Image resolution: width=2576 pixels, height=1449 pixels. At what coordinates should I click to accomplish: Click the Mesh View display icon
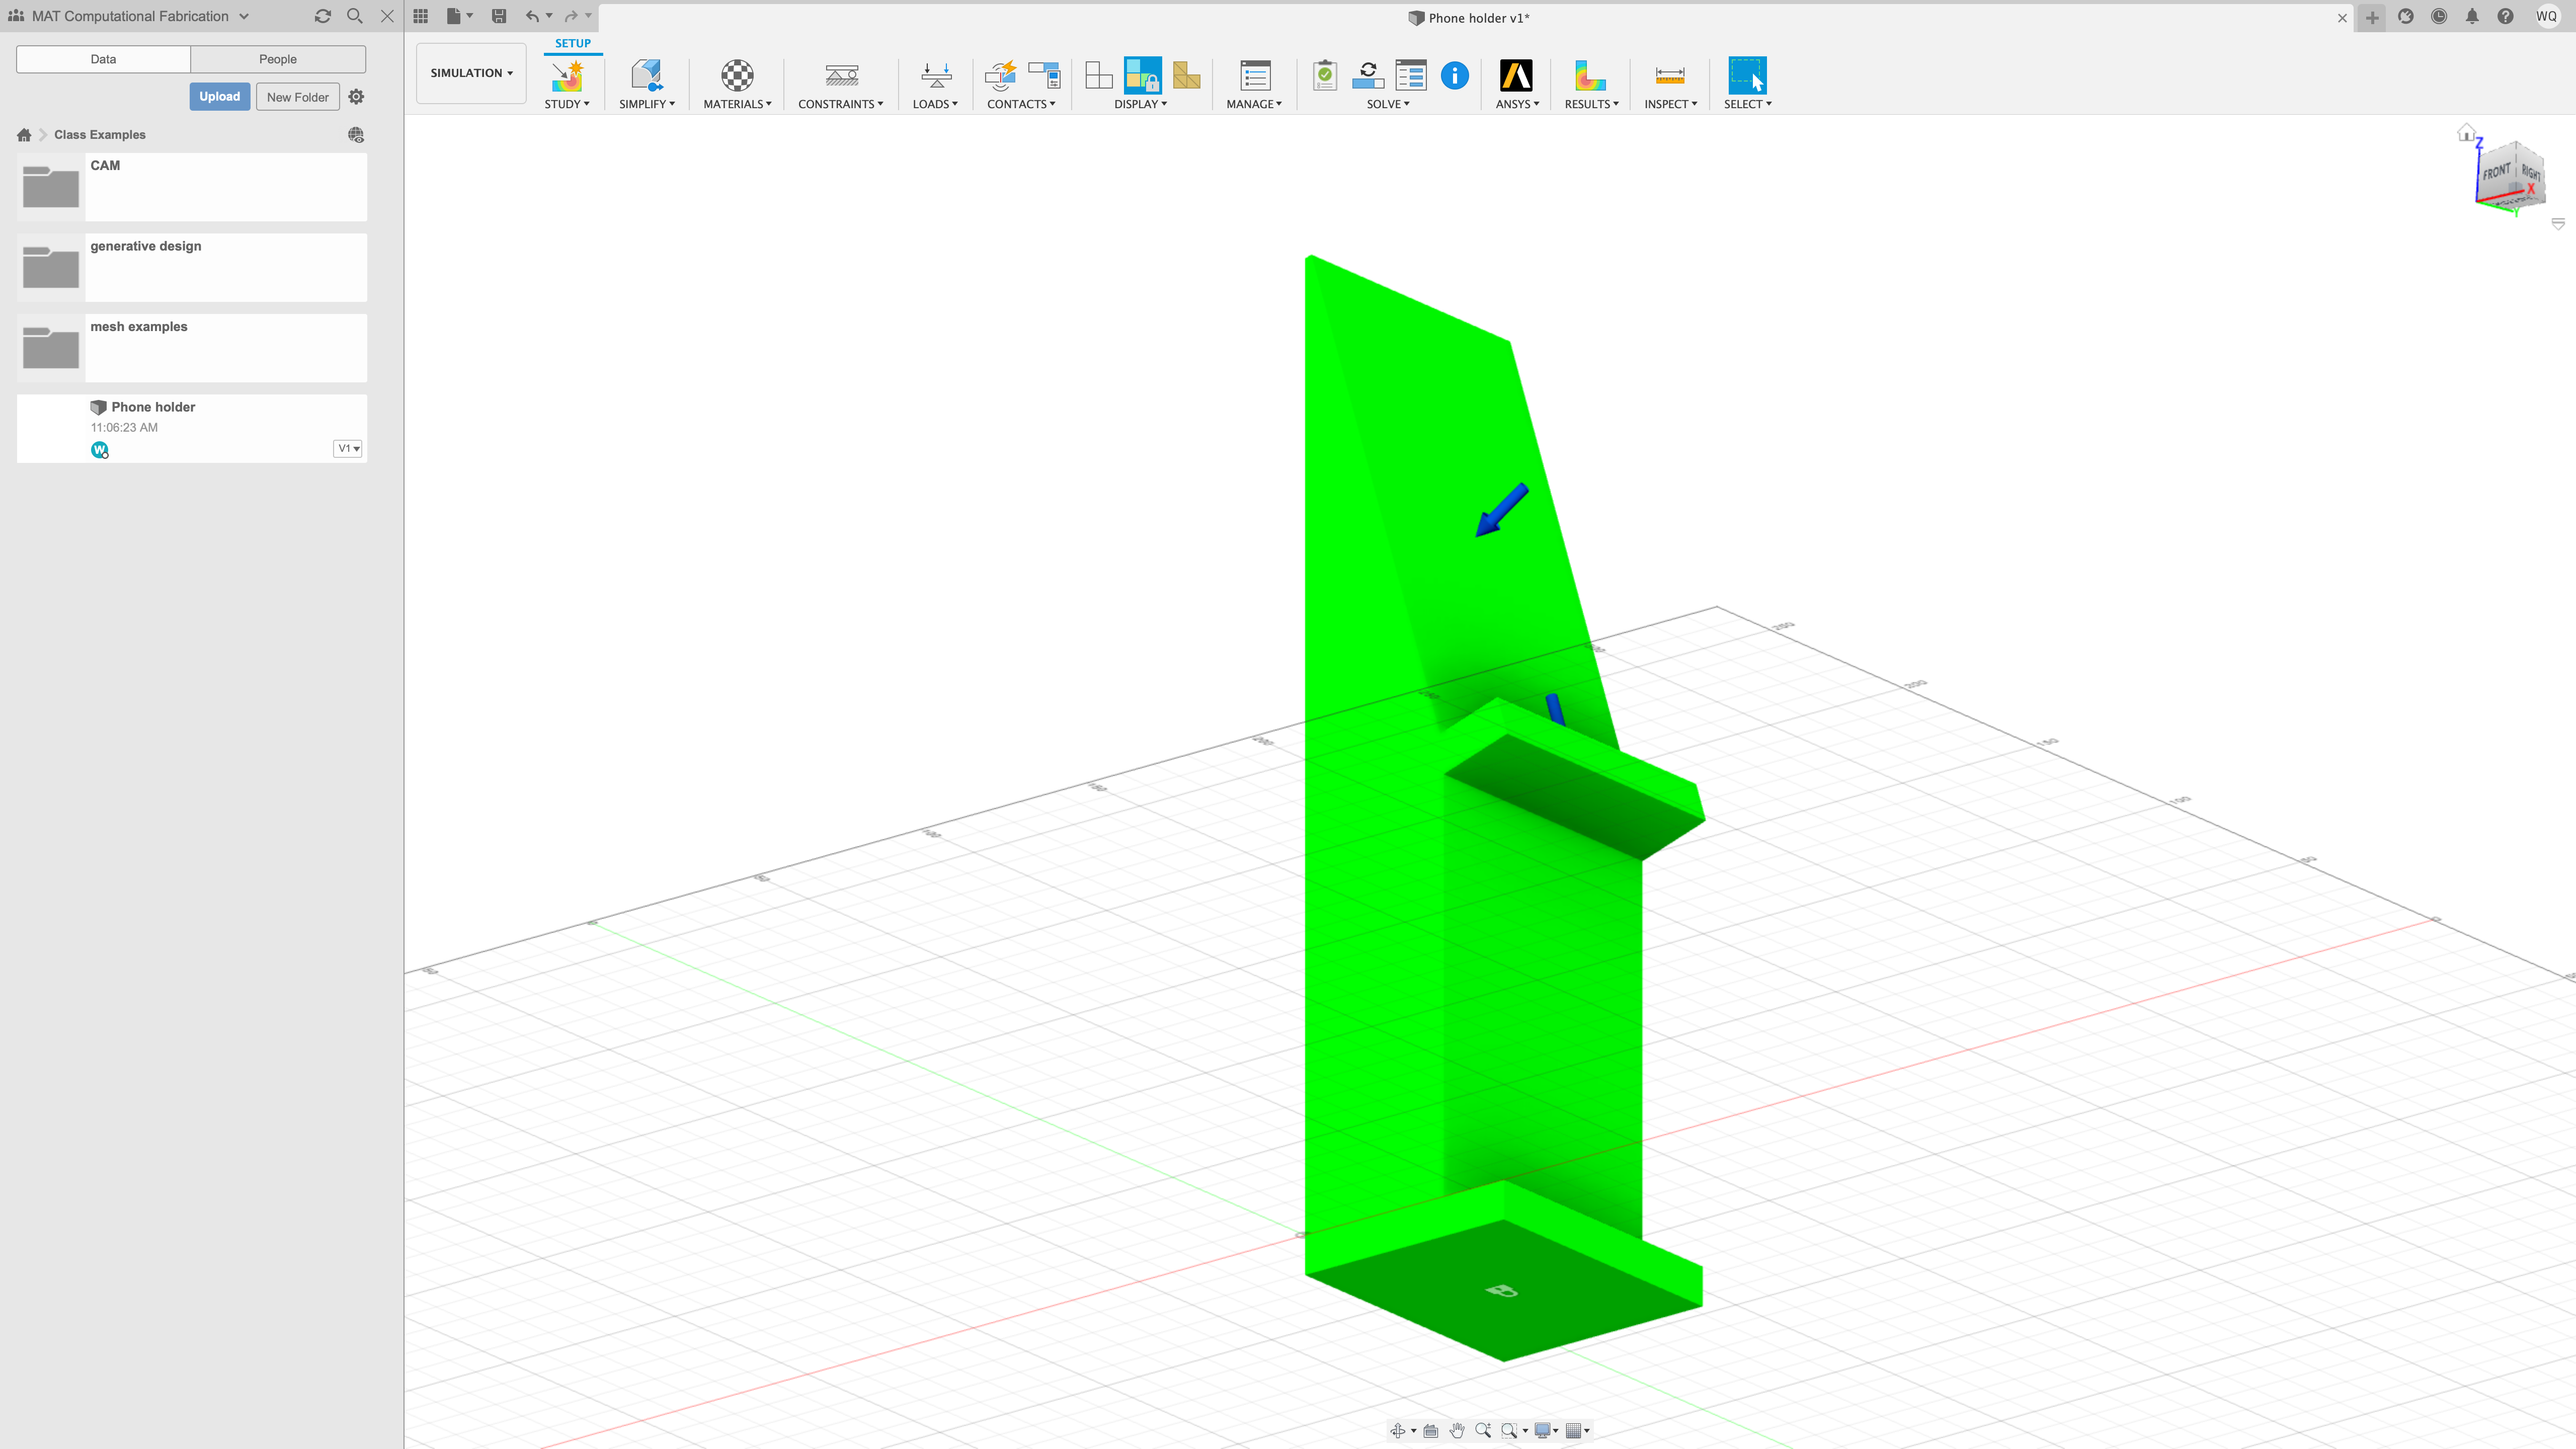(1186, 76)
